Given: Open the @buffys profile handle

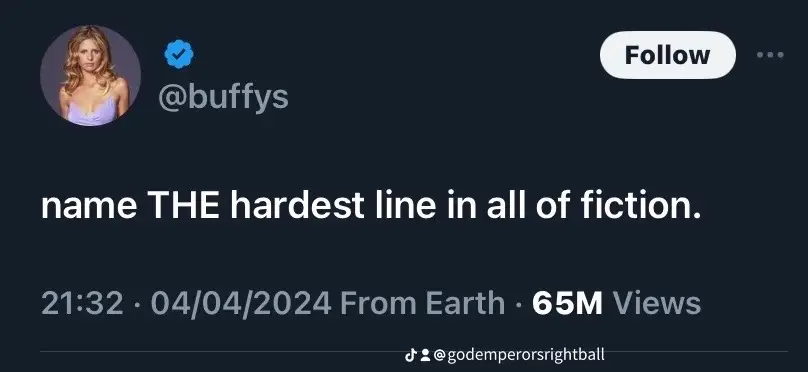Looking at the screenshot, I should point(223,97).
